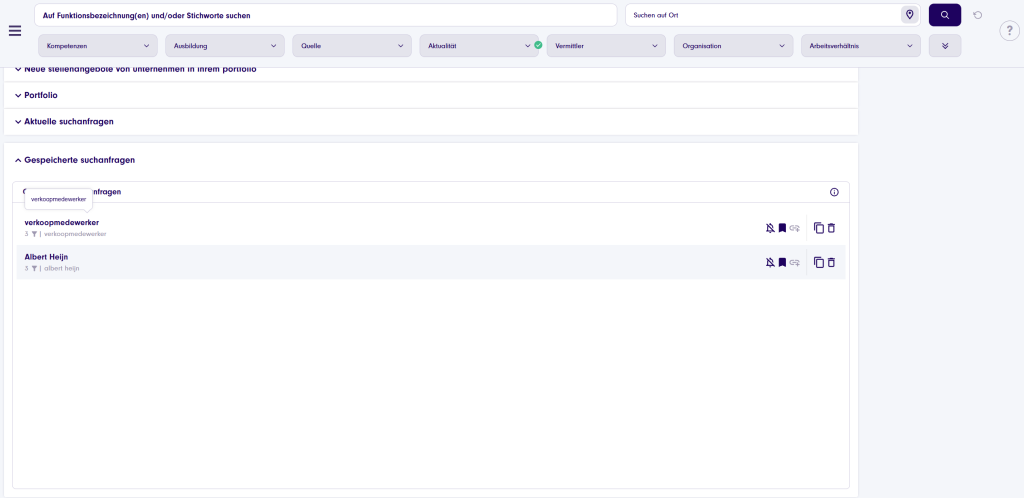Copy the verkoopmedewerker saved search
The height and width of the screenshot is (498, 1024).
click(818, 228)
